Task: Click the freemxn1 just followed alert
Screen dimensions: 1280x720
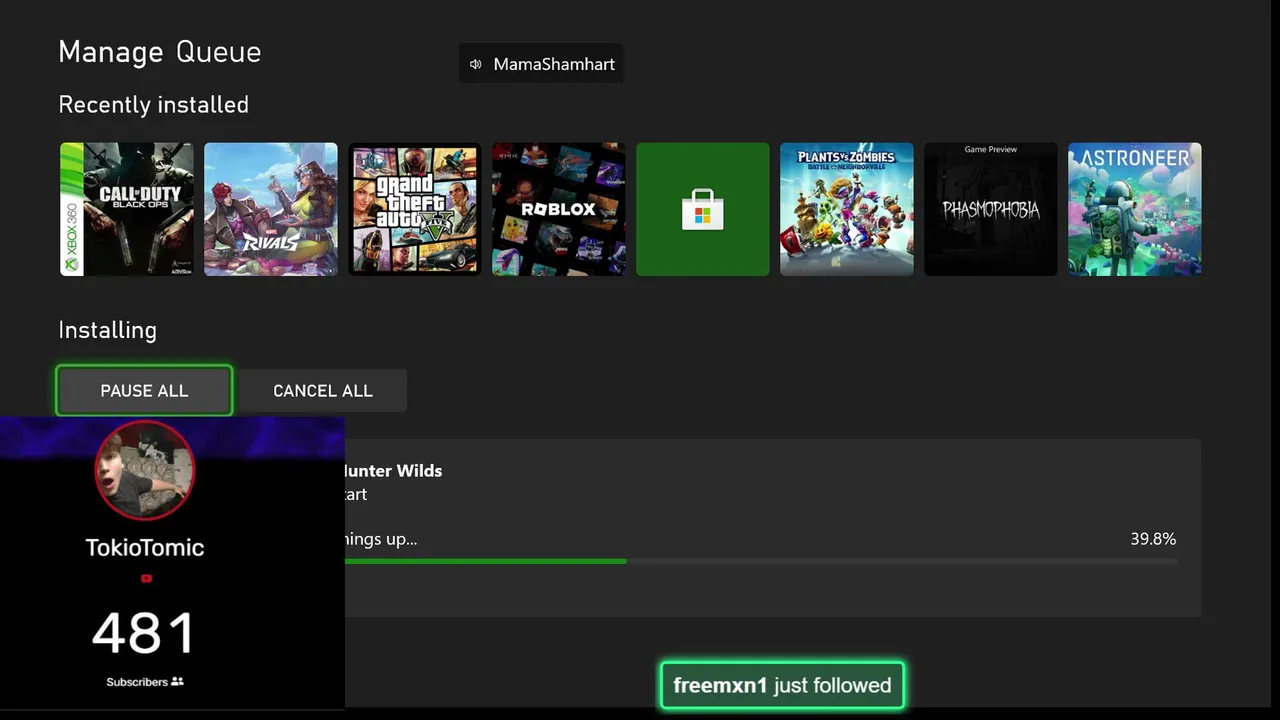Action: [782, 685]
